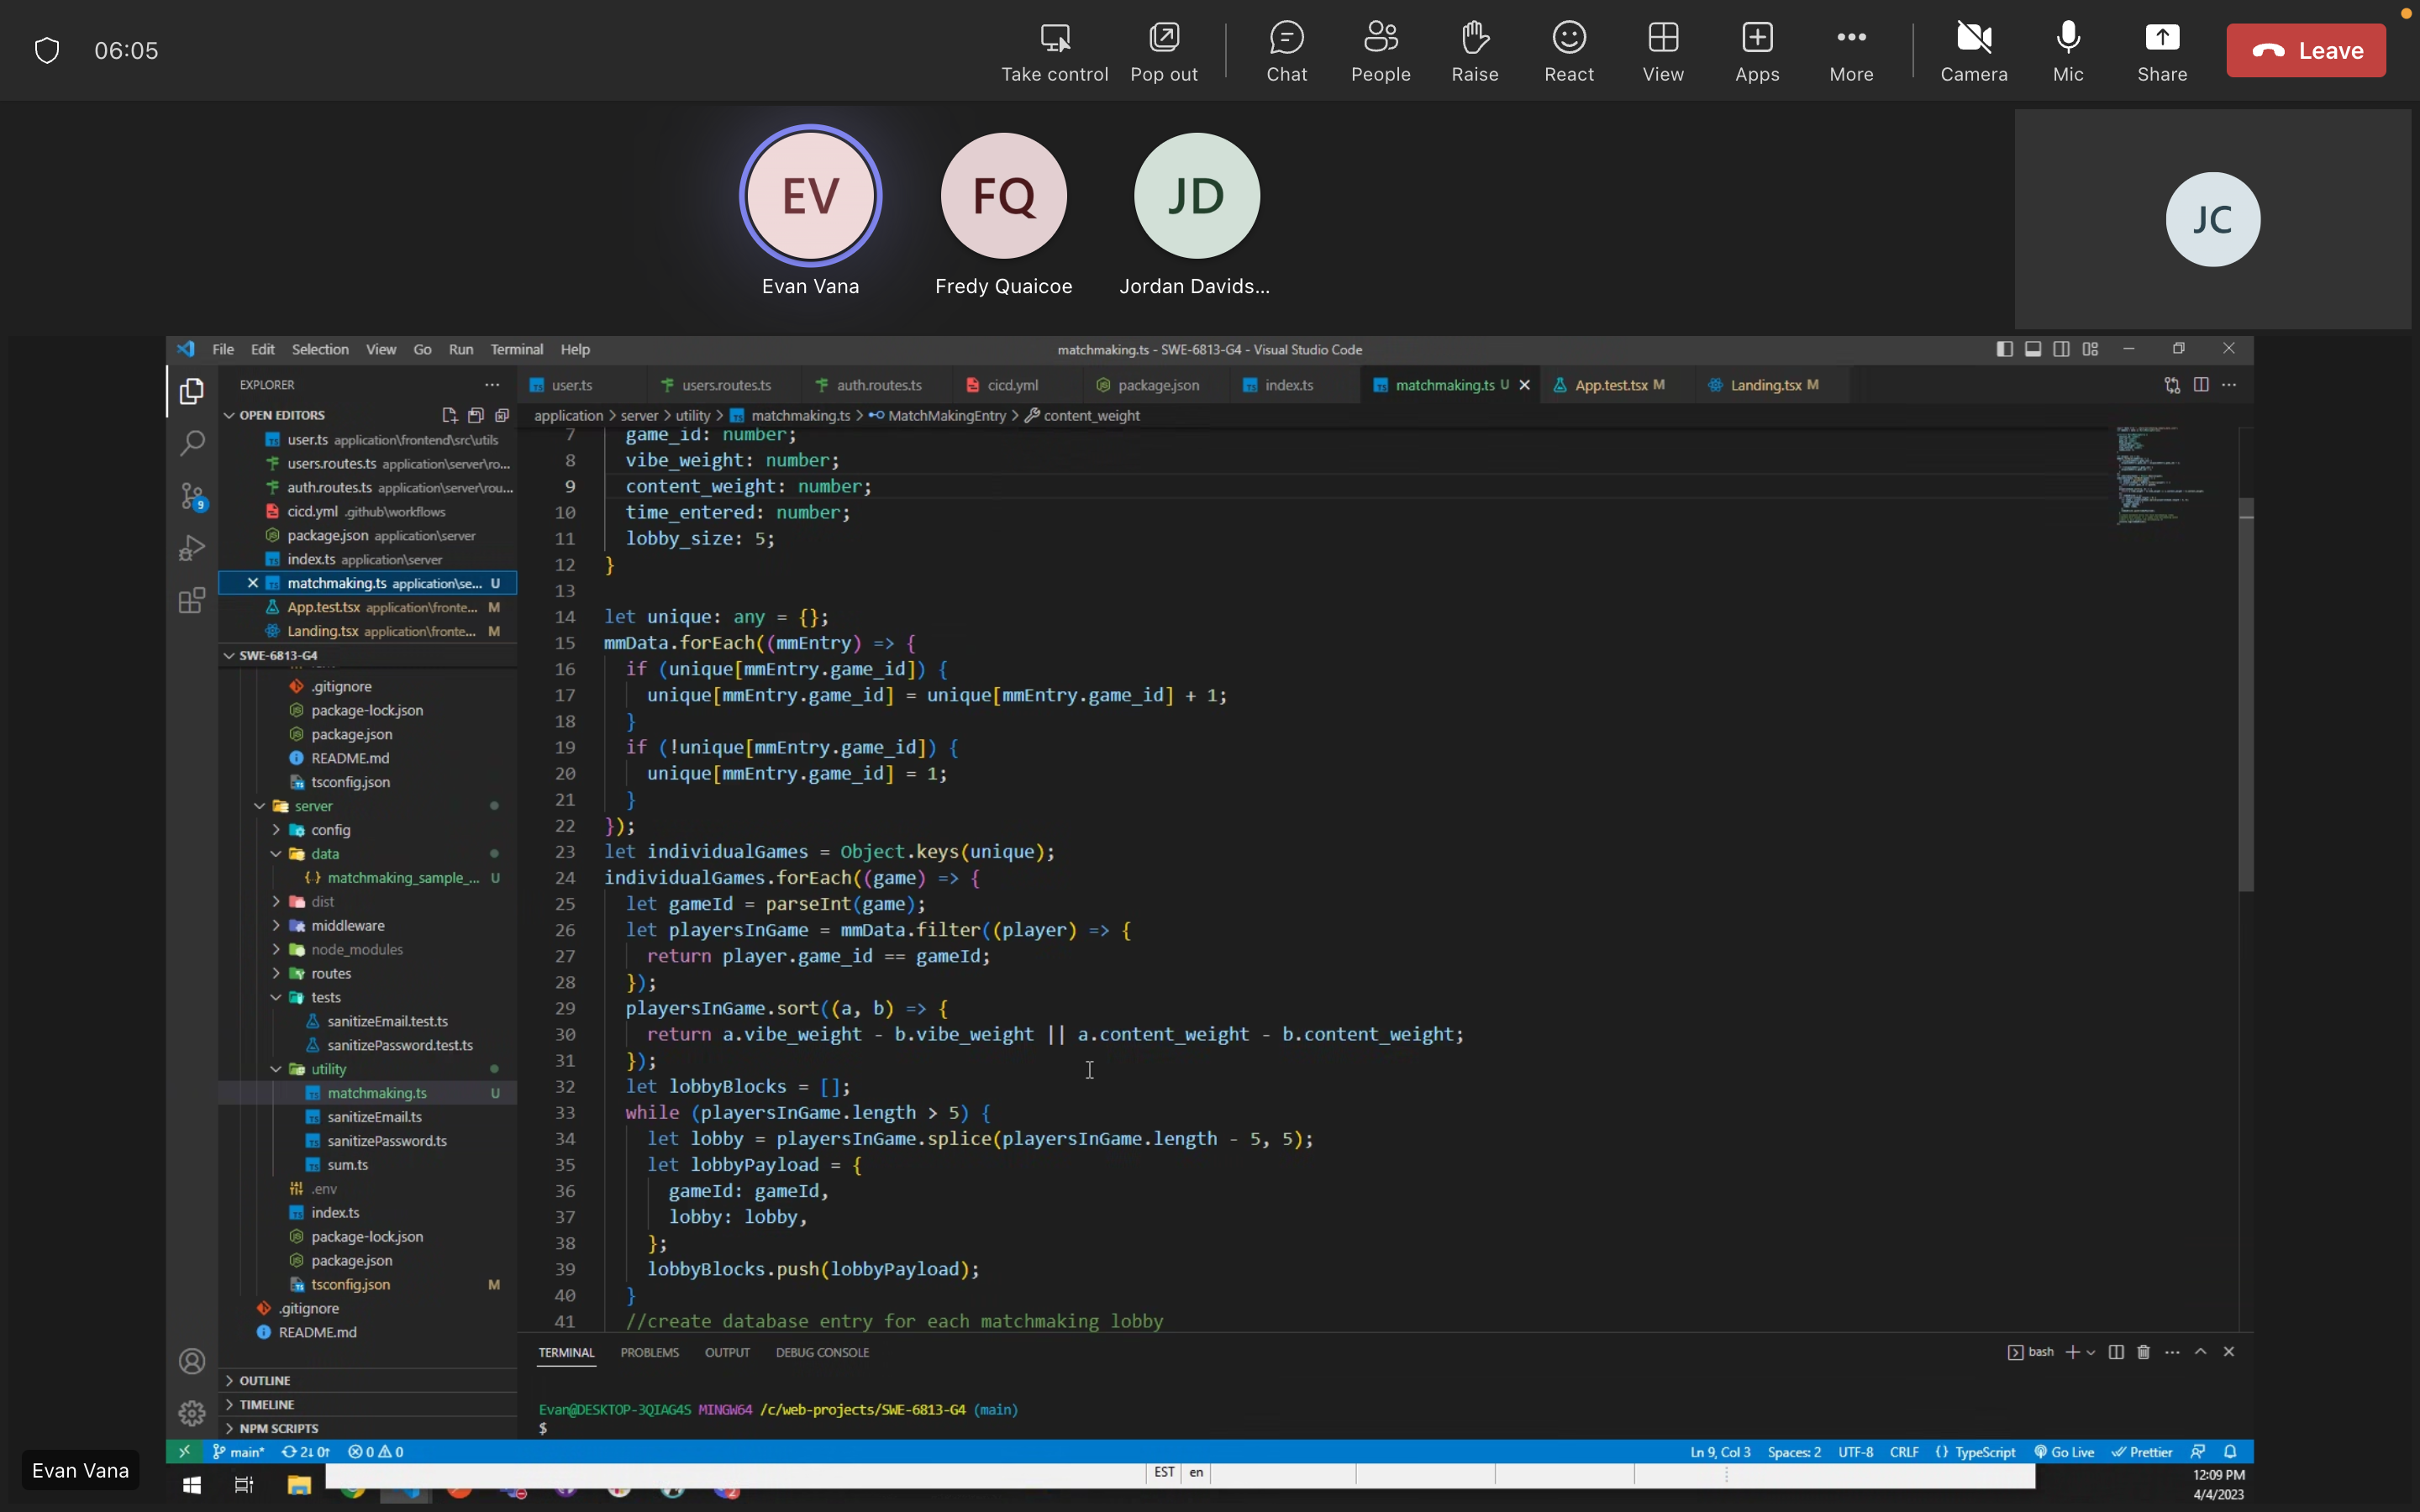
Task: Click the editor vertical scrollbar thumb
Action: 2246,695
